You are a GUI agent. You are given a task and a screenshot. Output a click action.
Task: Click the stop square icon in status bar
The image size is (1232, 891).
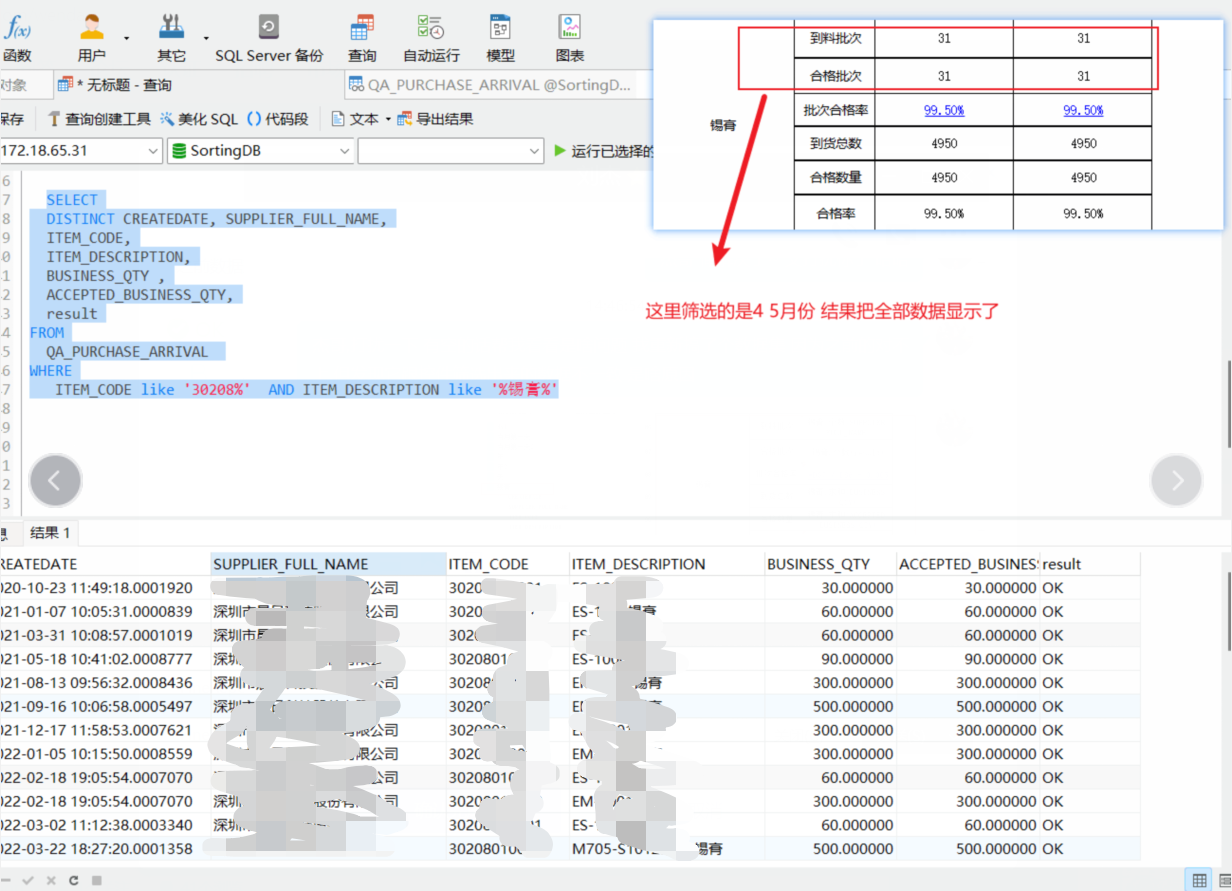point(96,880)
